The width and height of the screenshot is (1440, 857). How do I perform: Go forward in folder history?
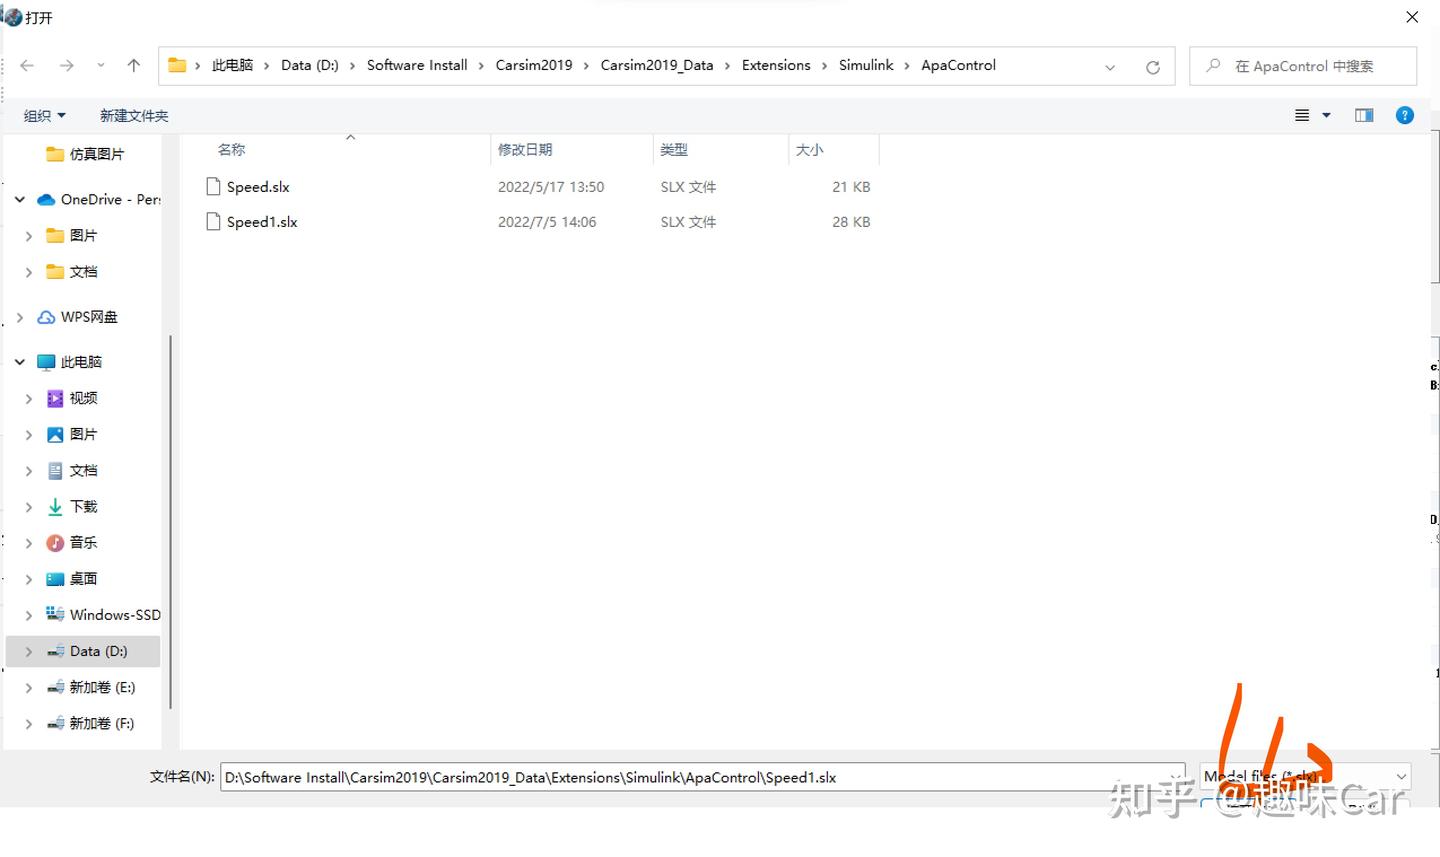tap(66, 66)
